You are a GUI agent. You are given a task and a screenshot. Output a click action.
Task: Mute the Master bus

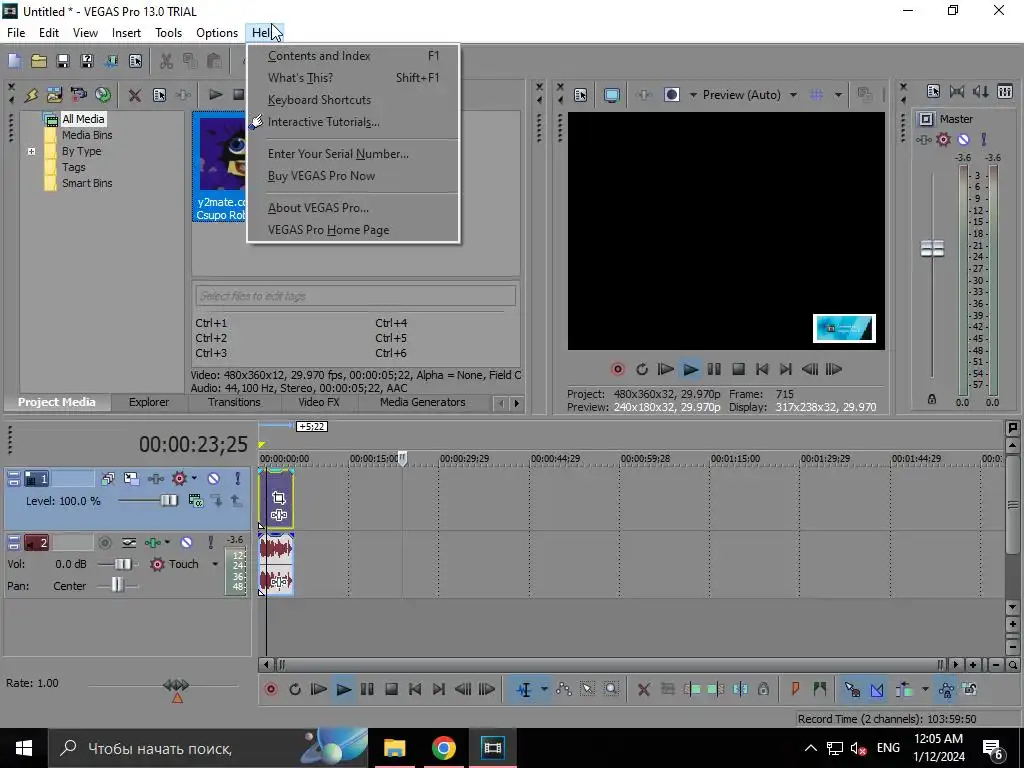click(x=963, y=139)
